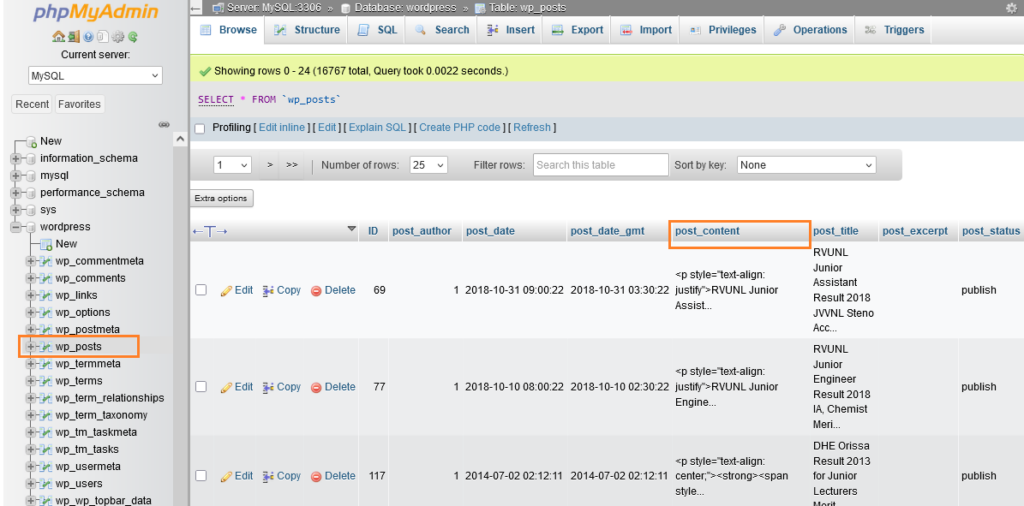This screenshot has width=1024, height=506.
Task: Open the SQL tab
Action: click(x=377, y=30)
